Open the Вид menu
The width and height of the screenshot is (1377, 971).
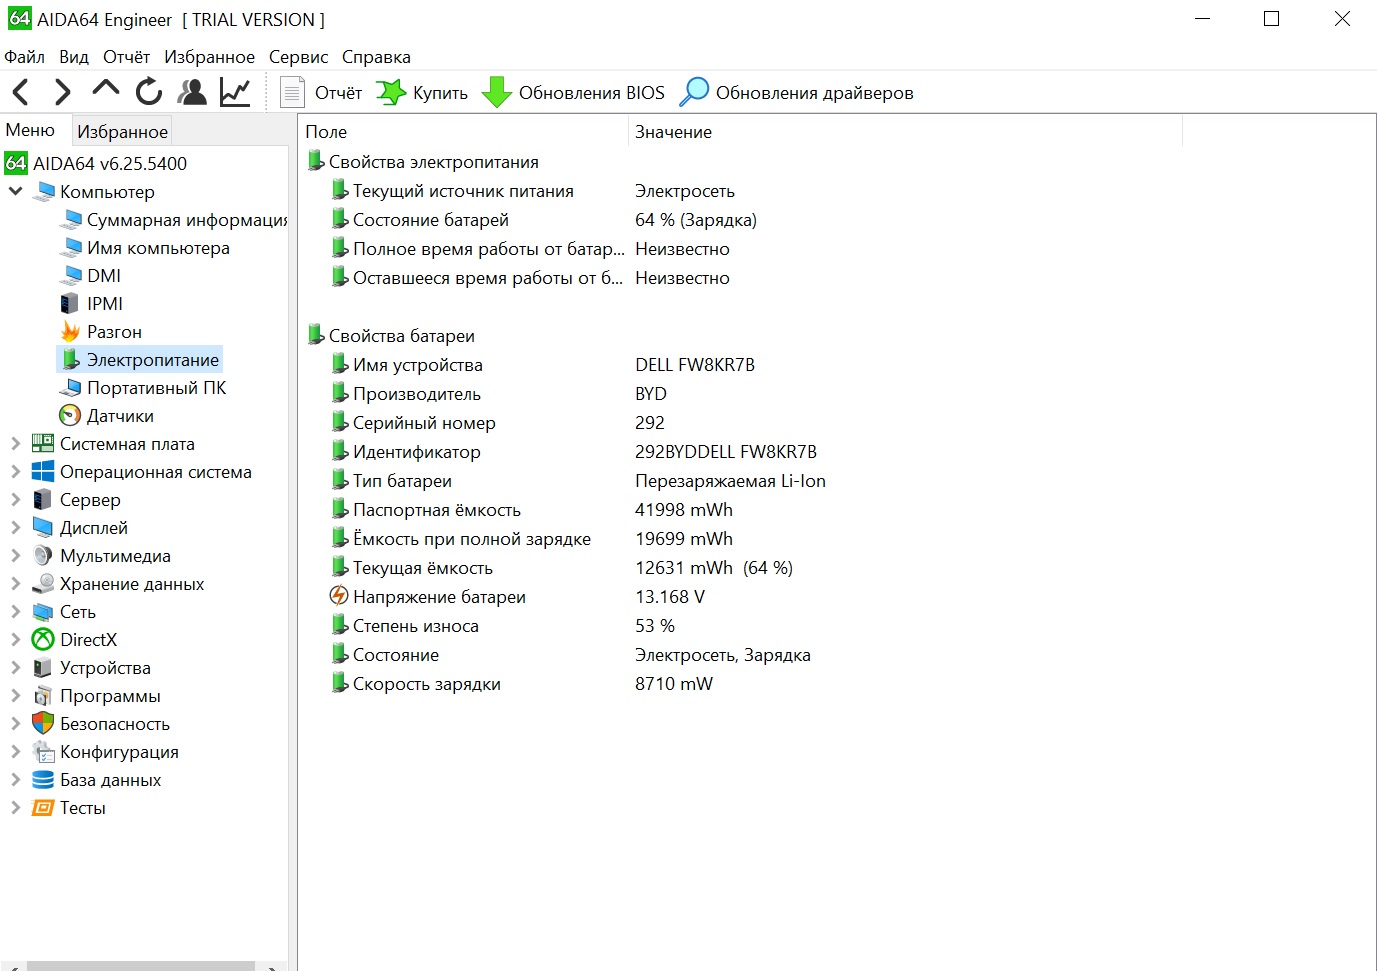point(74,57)
